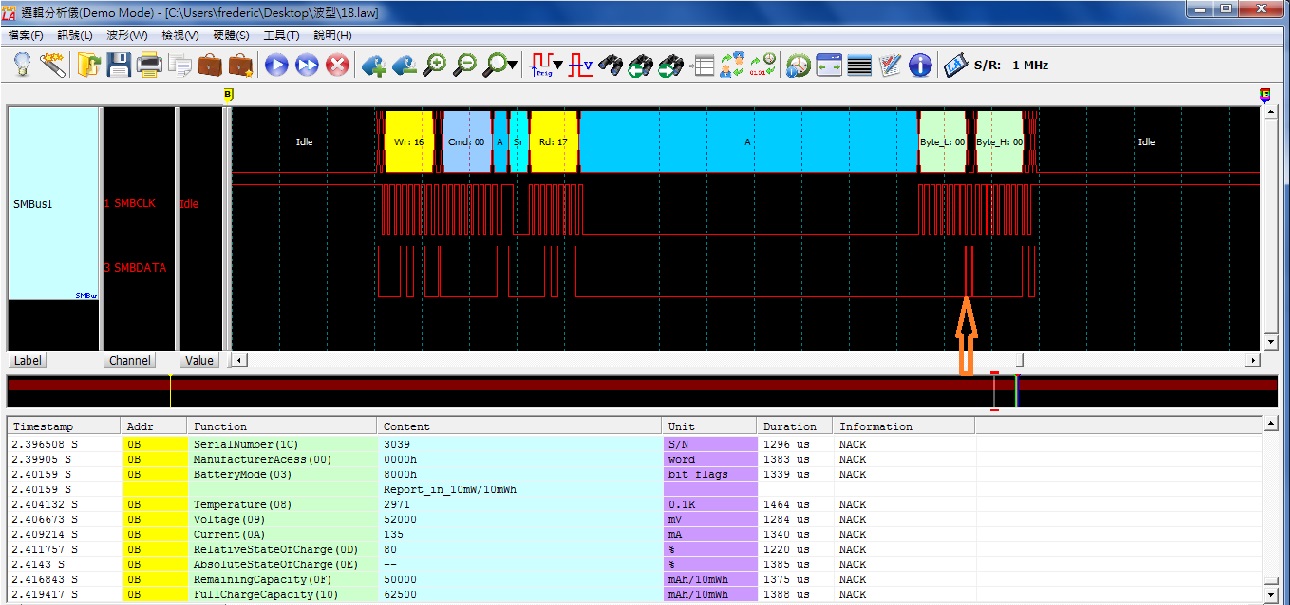This screenshot has height=605, width=1290.
Task: Click the waveform horizontal scrollbar thumb
Action: (1019, 360)
